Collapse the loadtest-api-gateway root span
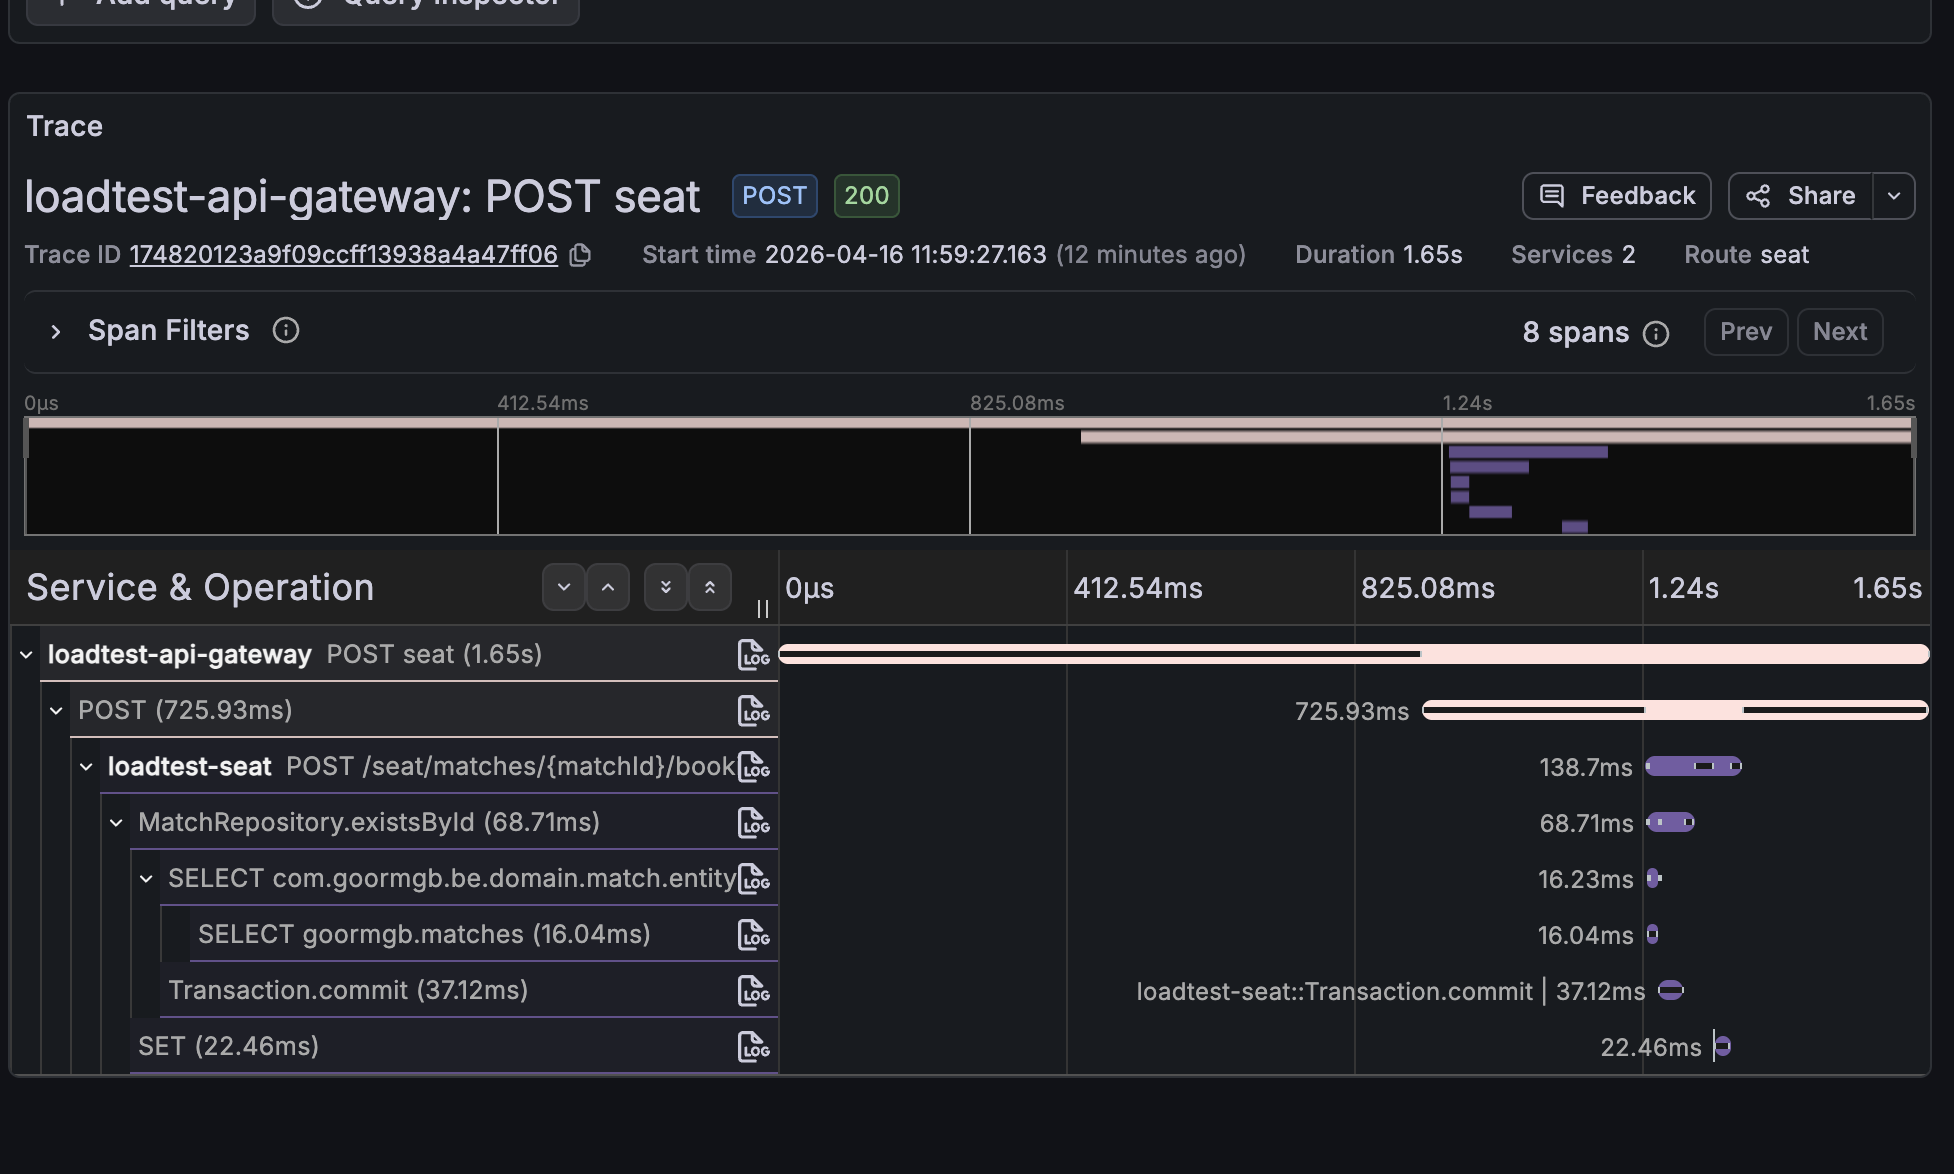The image size is (1954, 1174). (x=26, y=654)
